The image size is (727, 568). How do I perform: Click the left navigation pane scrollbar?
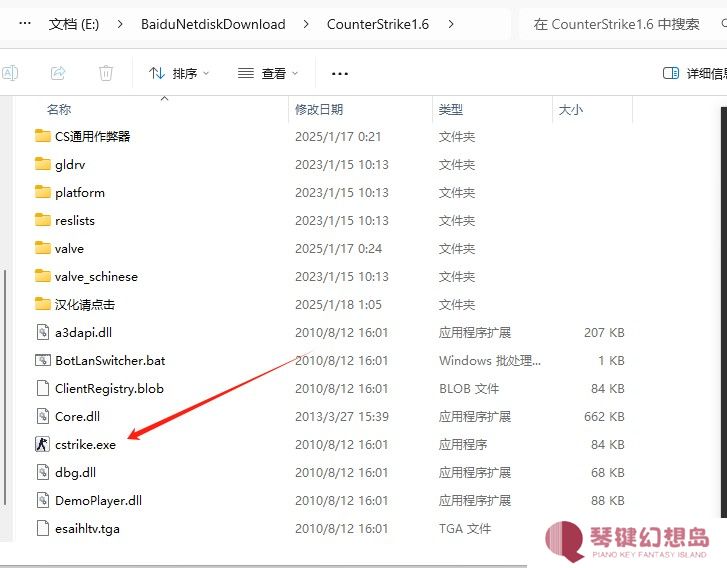5,387
